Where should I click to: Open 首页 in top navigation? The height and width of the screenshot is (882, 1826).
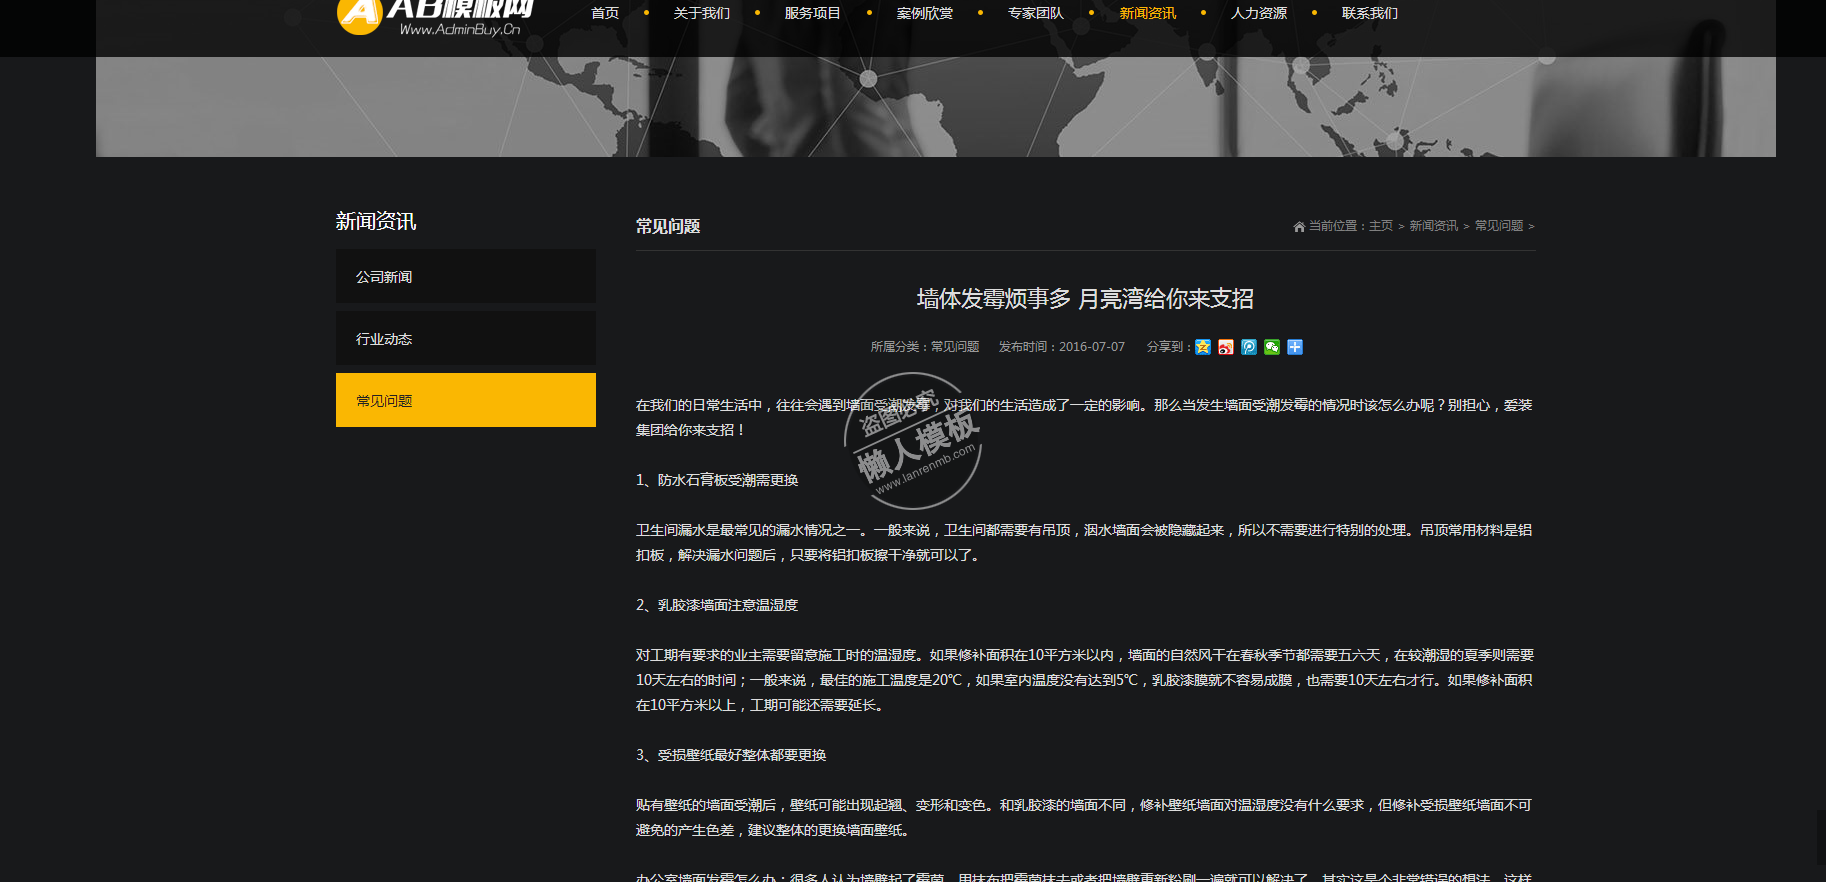[x=605, y=13]
